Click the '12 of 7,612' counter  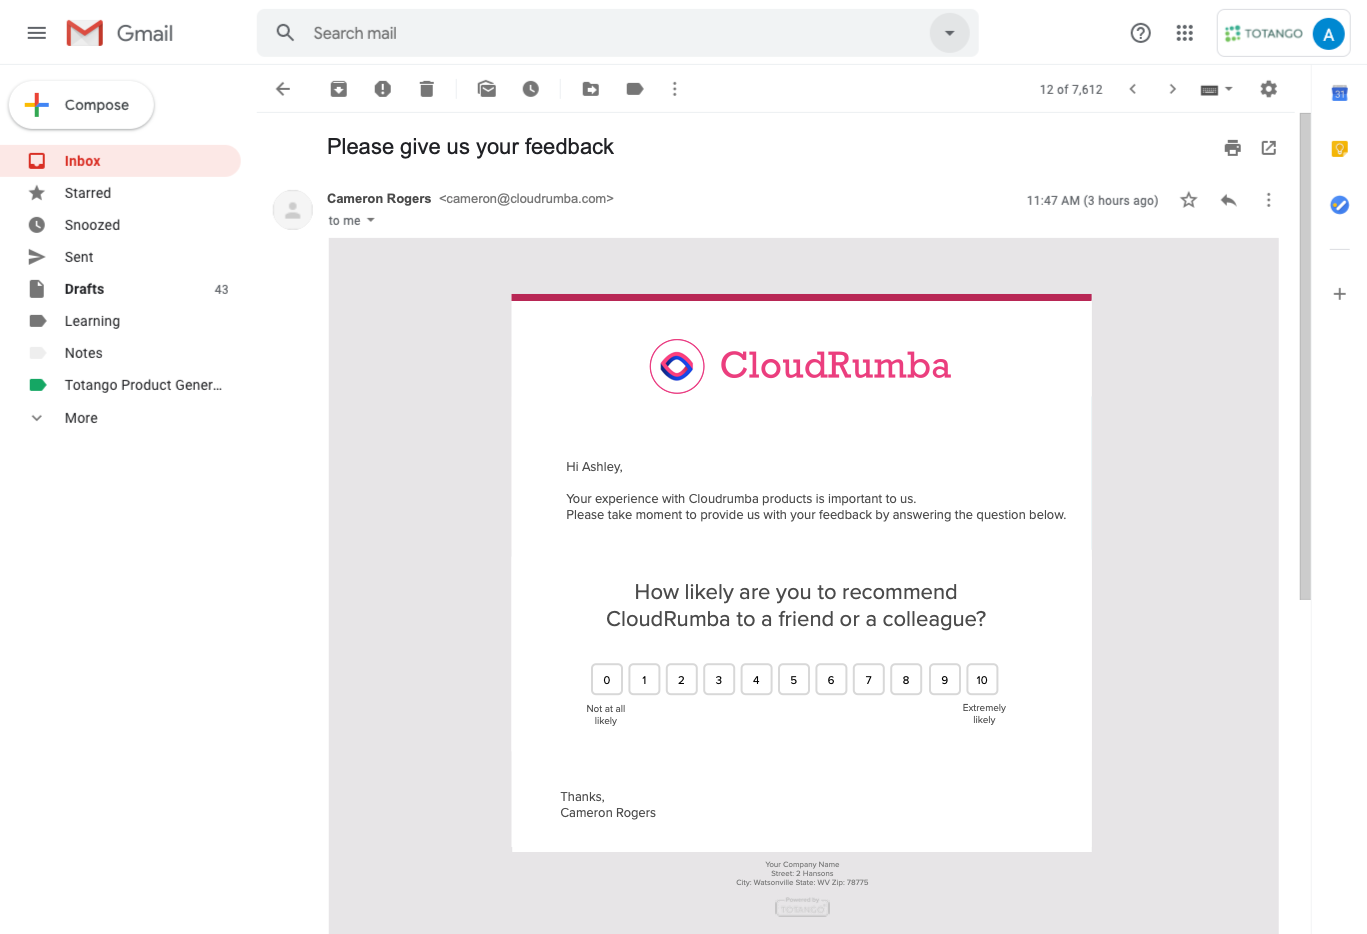point(1071,89)
